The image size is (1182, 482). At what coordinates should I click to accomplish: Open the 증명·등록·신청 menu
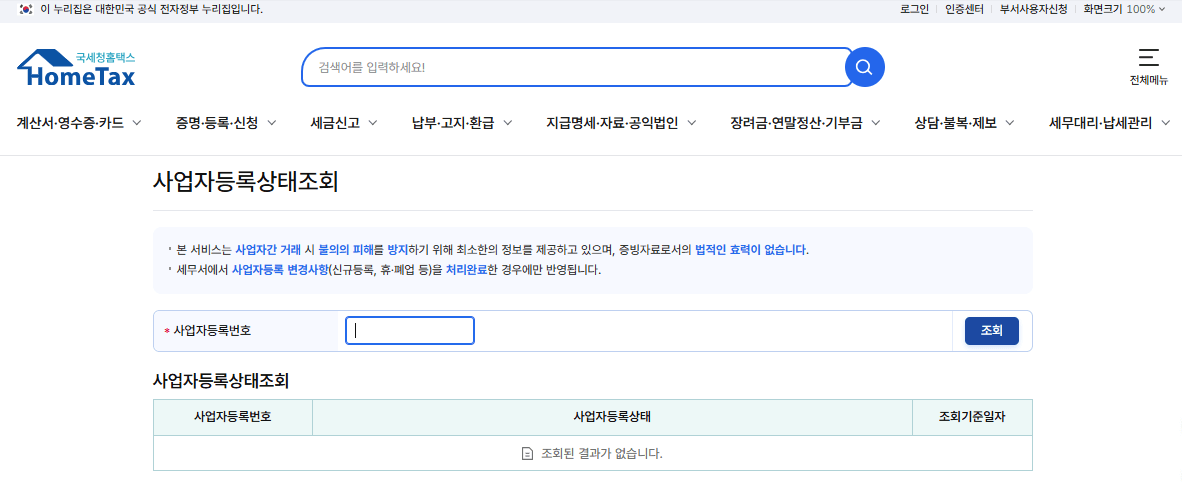pyautogui.click(x=217, y=123)
